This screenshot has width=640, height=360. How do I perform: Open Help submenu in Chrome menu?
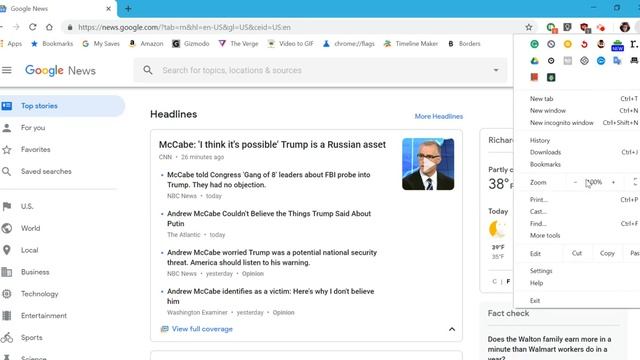coord(536,283)
